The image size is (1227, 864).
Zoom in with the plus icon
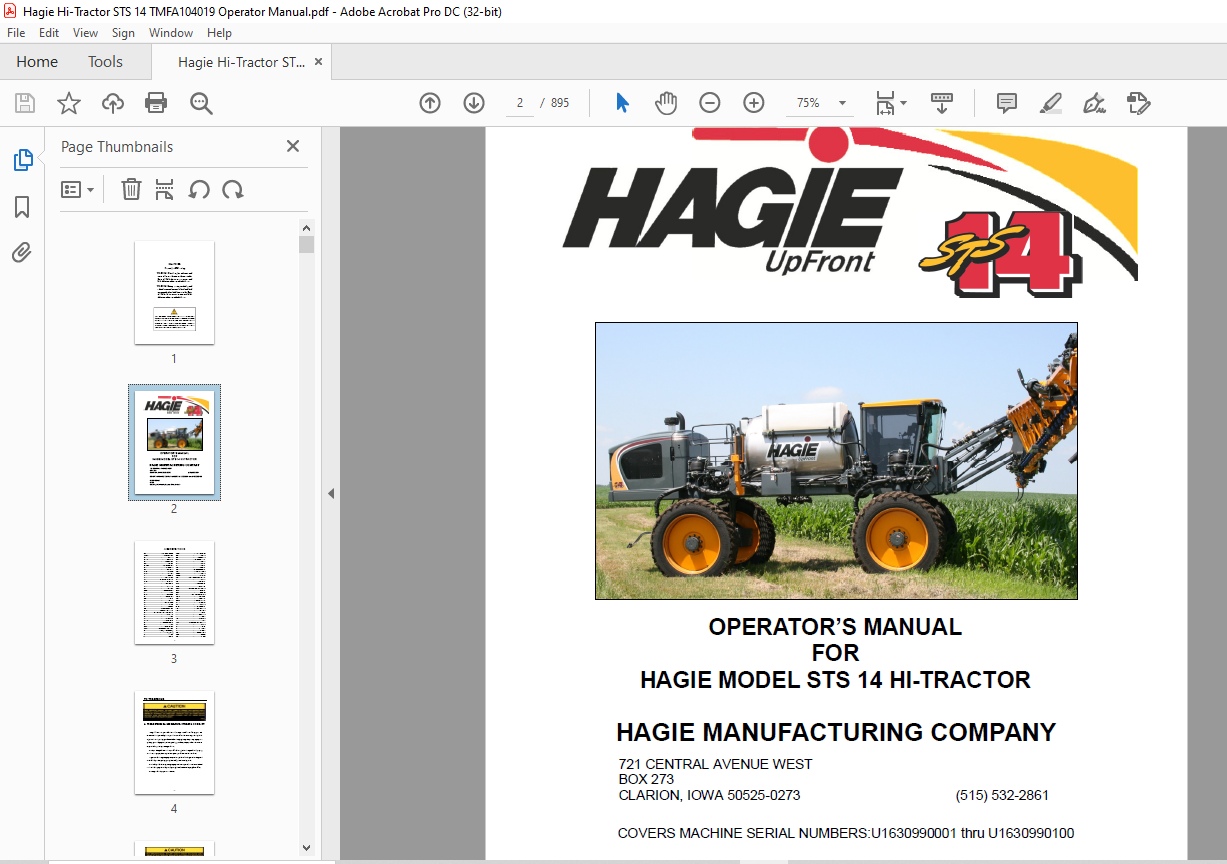pos(754,103)
